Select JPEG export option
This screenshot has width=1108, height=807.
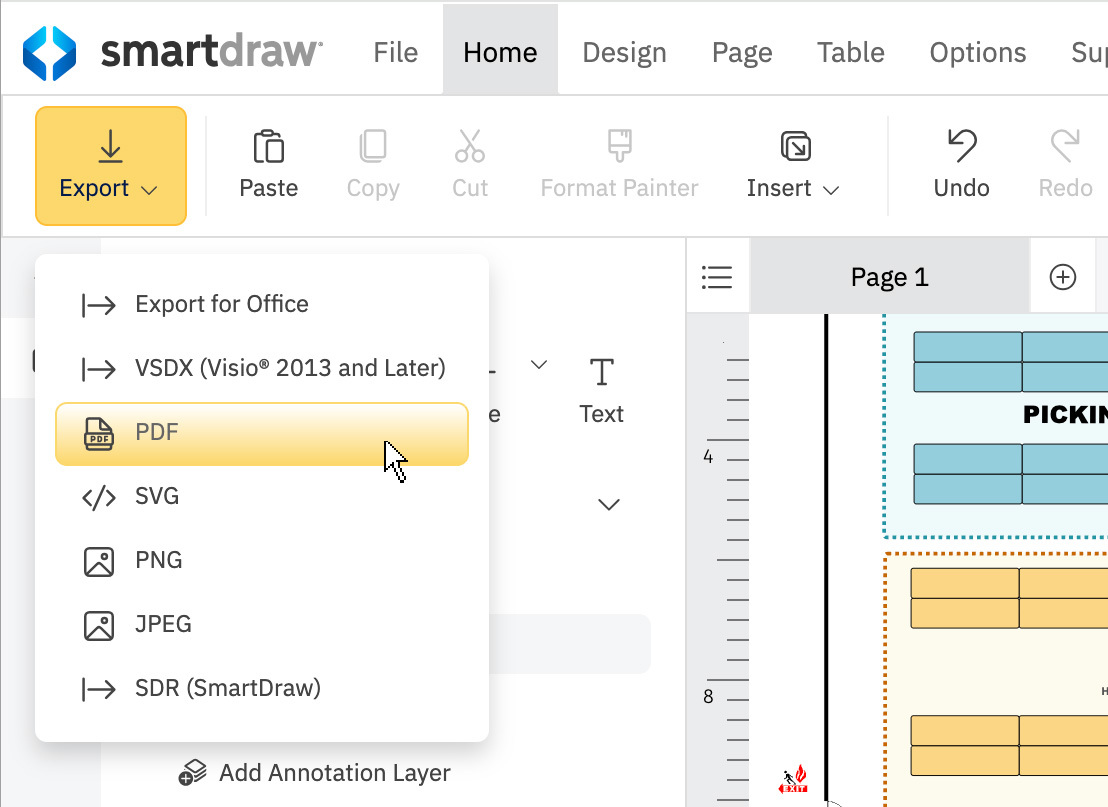click(x=262, y=625)
